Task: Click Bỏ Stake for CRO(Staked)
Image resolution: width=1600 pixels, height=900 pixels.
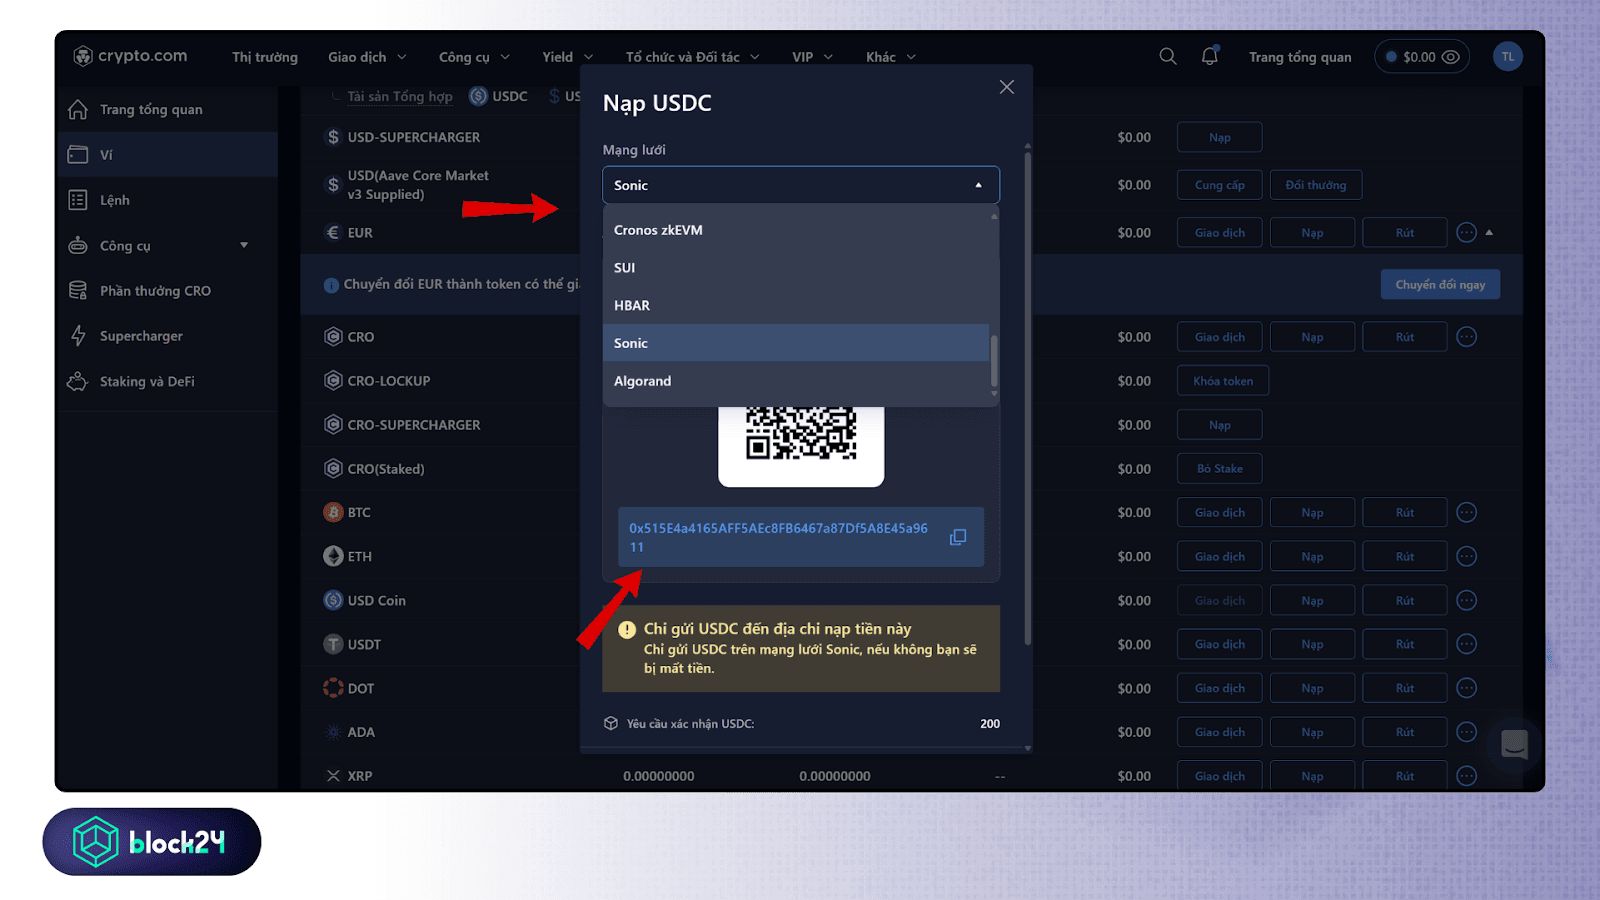Action: pos(1220,469)
